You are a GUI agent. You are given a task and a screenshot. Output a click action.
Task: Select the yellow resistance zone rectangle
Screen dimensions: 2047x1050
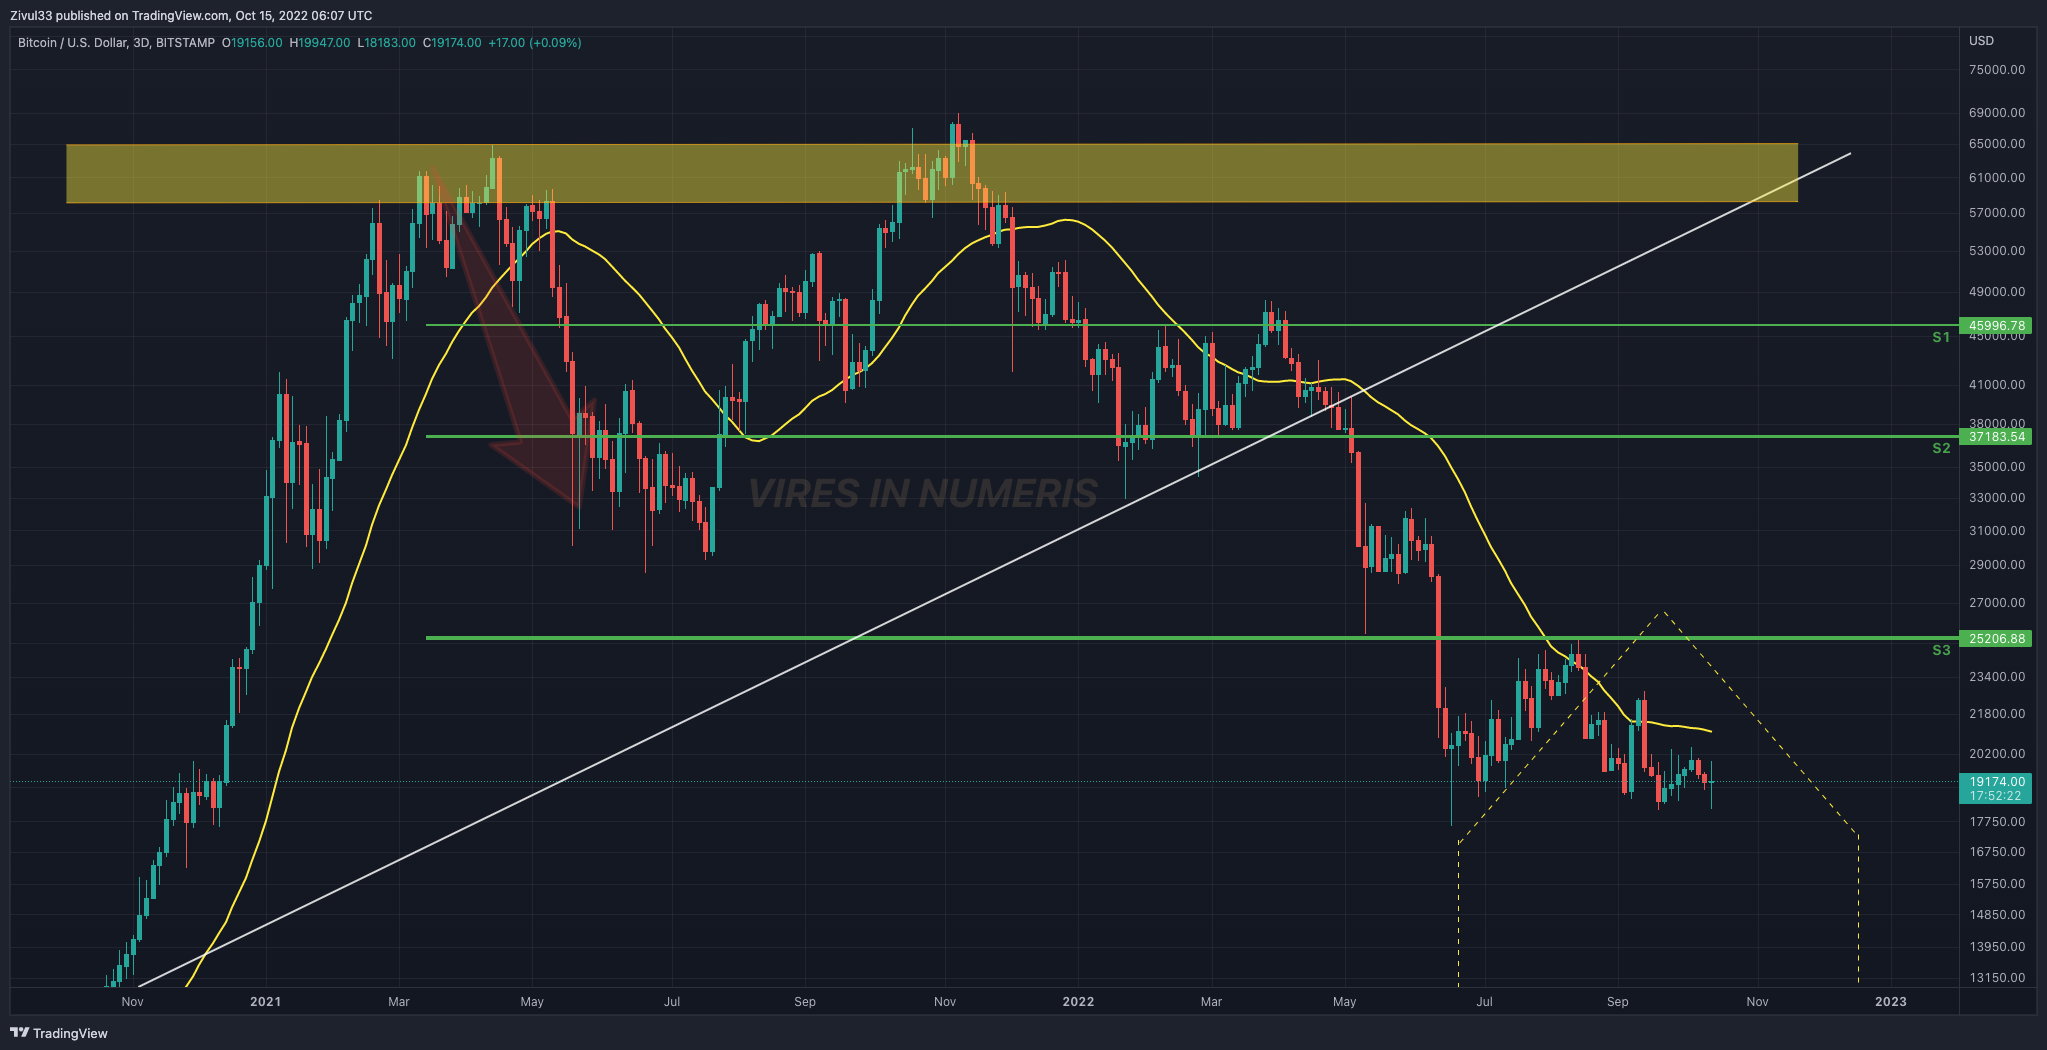coord(932,174)
